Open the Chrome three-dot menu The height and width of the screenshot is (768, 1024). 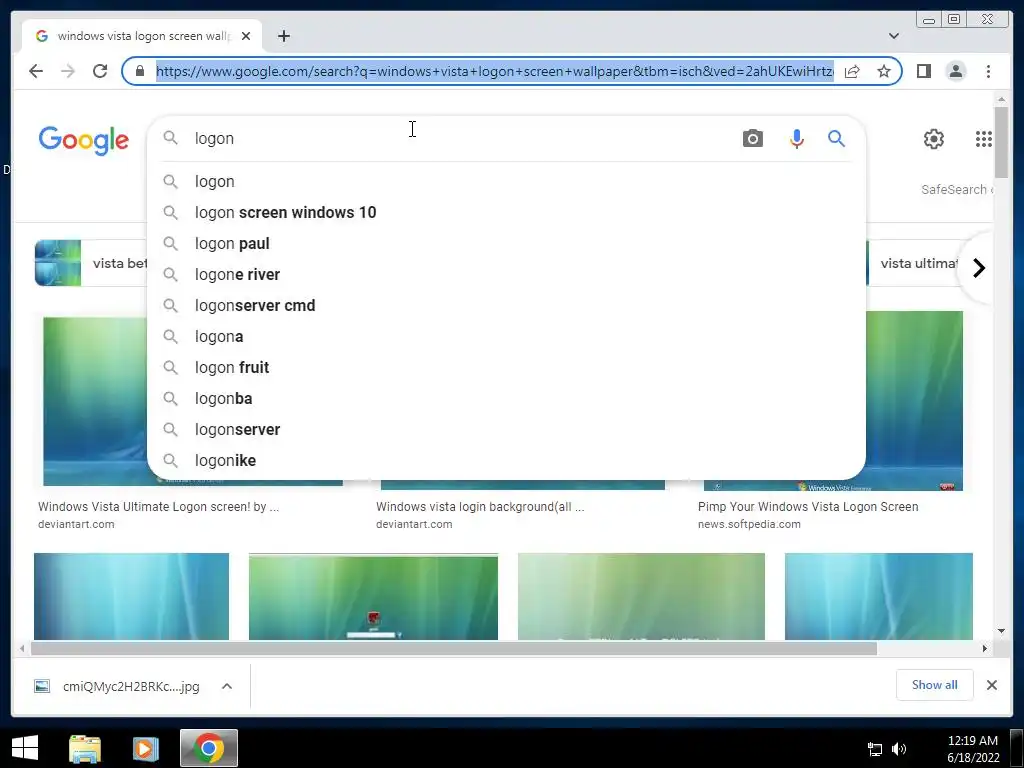(988, 71)
